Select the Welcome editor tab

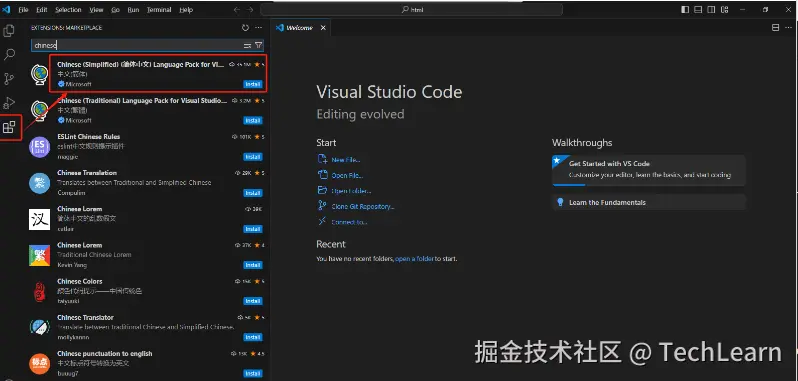(x=300, y=28)
